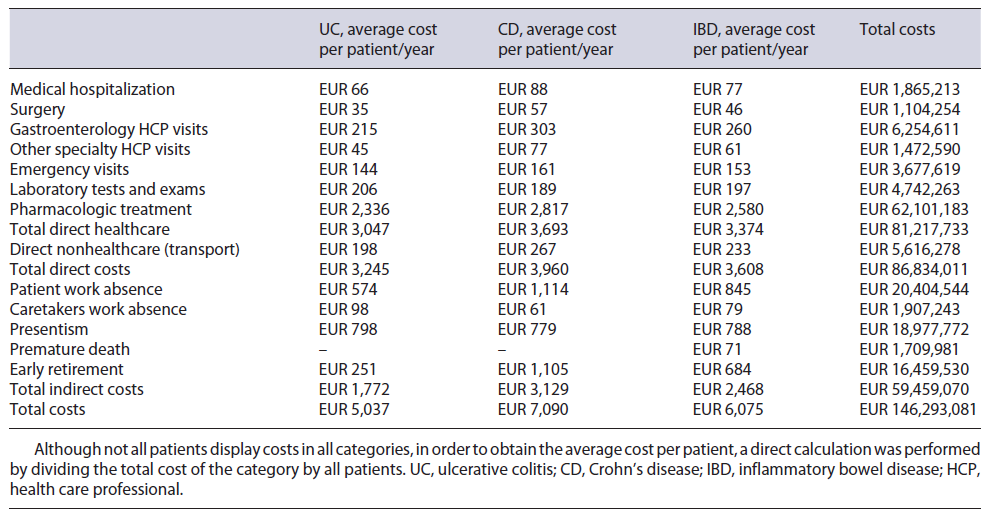Click the EUR 146,293,081 grand total cell
994x520 pixels.
tap(922, 409)
